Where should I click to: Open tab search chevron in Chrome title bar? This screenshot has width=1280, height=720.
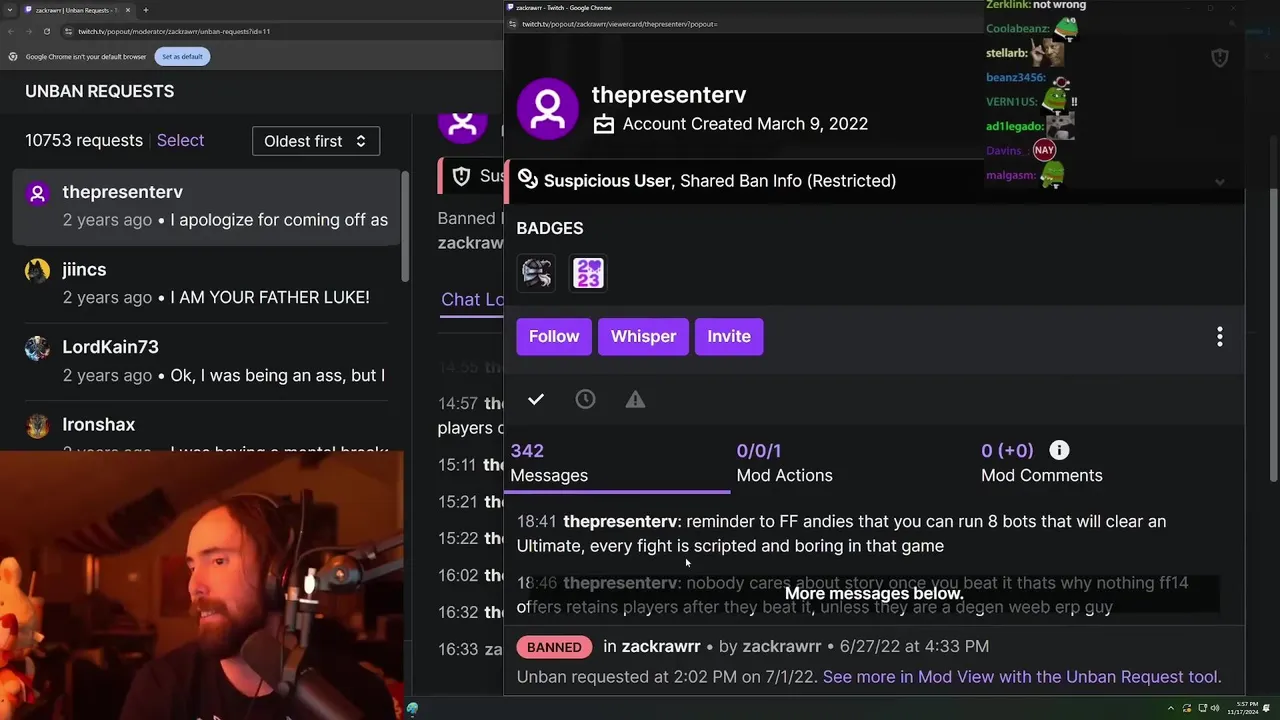11,10
